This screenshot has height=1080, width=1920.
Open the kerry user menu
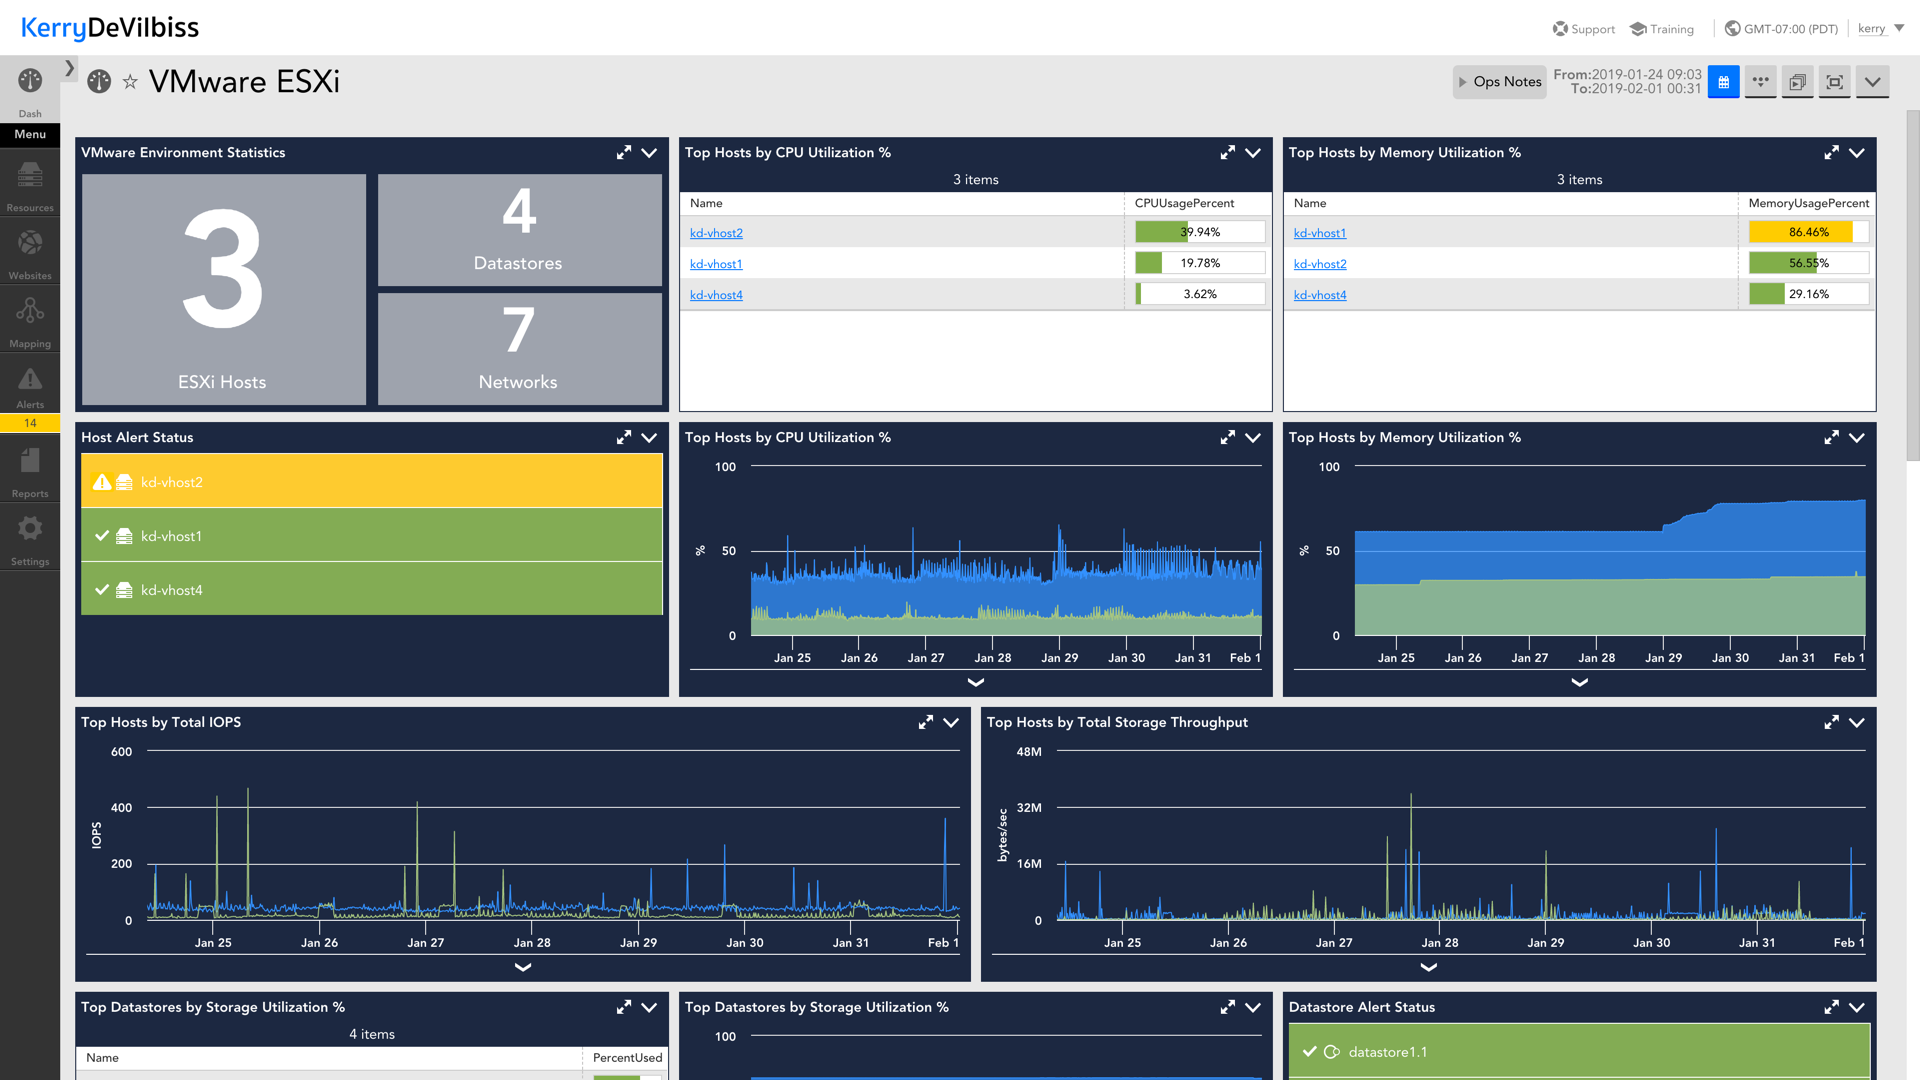click(1881, 29)
